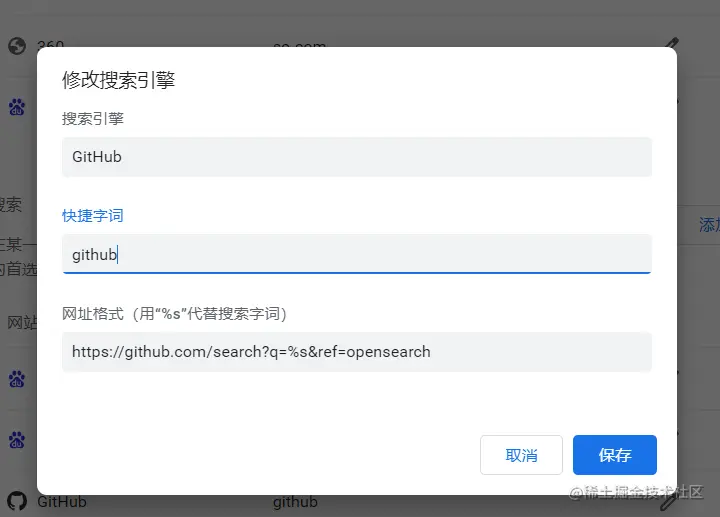Click the 网址格式 URL input field
The height and width of the screenshot is (517, 720).
[x=356, y=352]
